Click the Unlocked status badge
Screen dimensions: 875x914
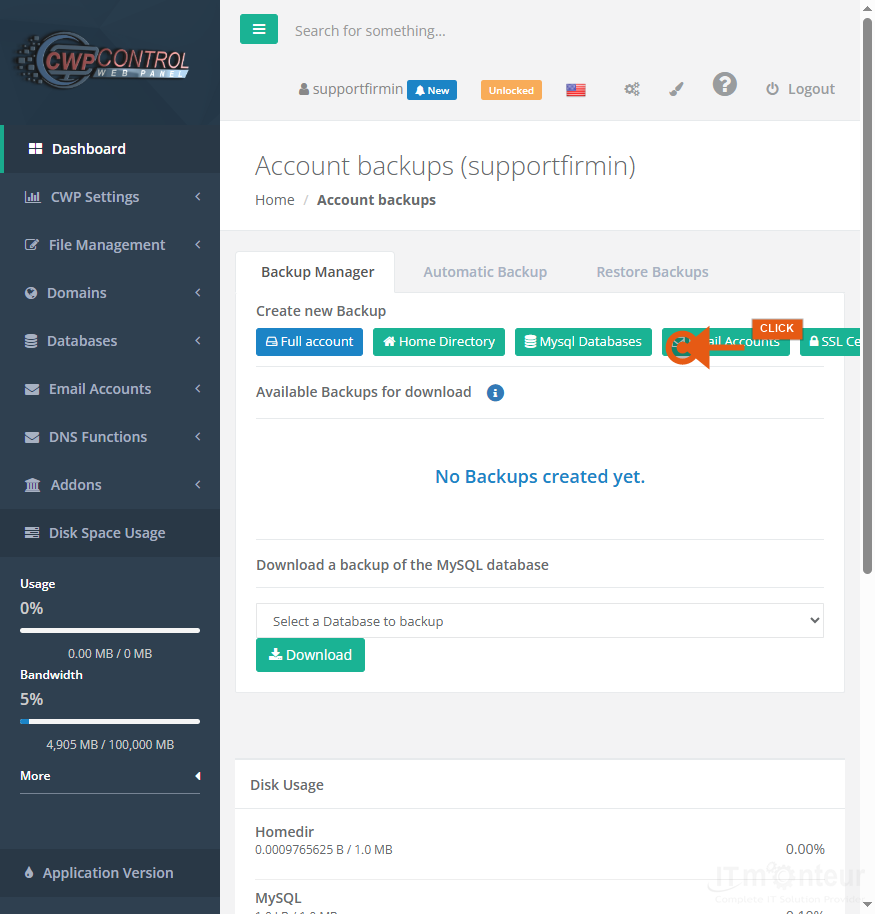click(x=511, y=90)
